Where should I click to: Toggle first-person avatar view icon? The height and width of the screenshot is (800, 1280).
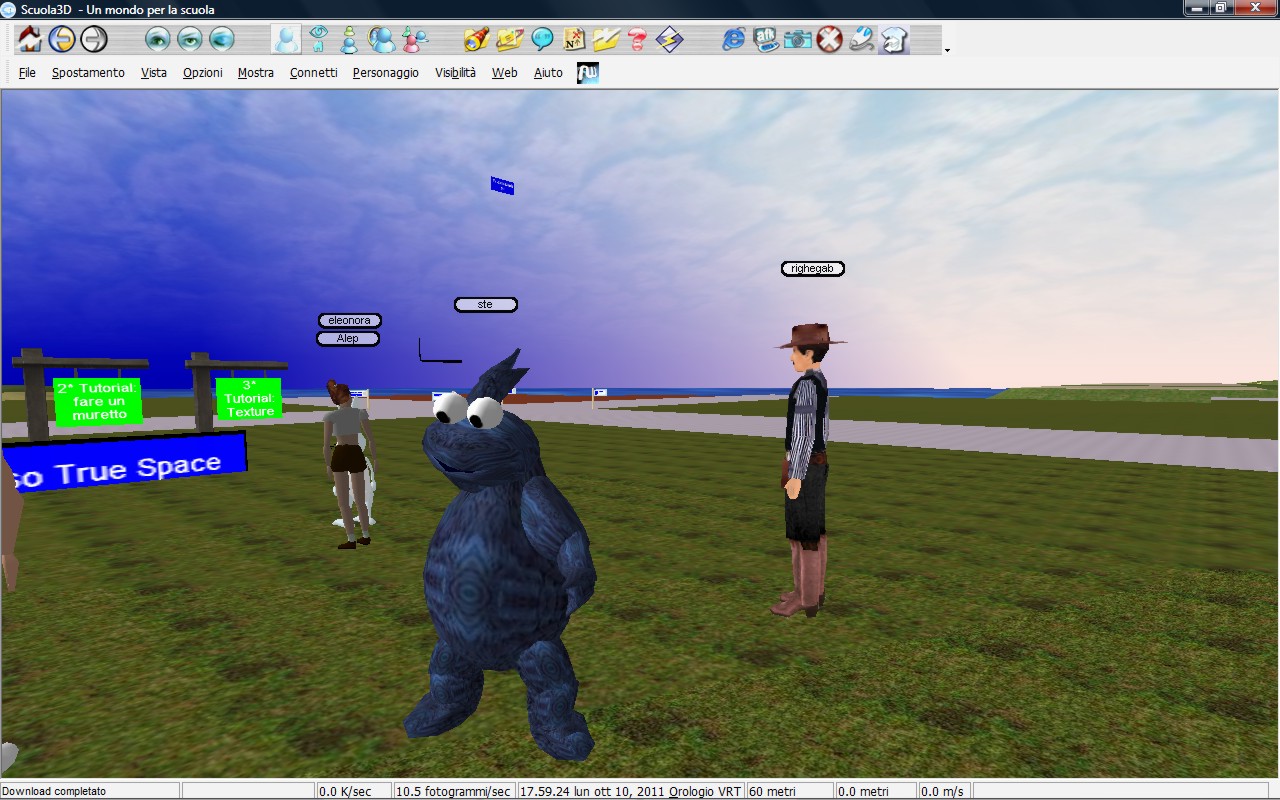point(286,39)
